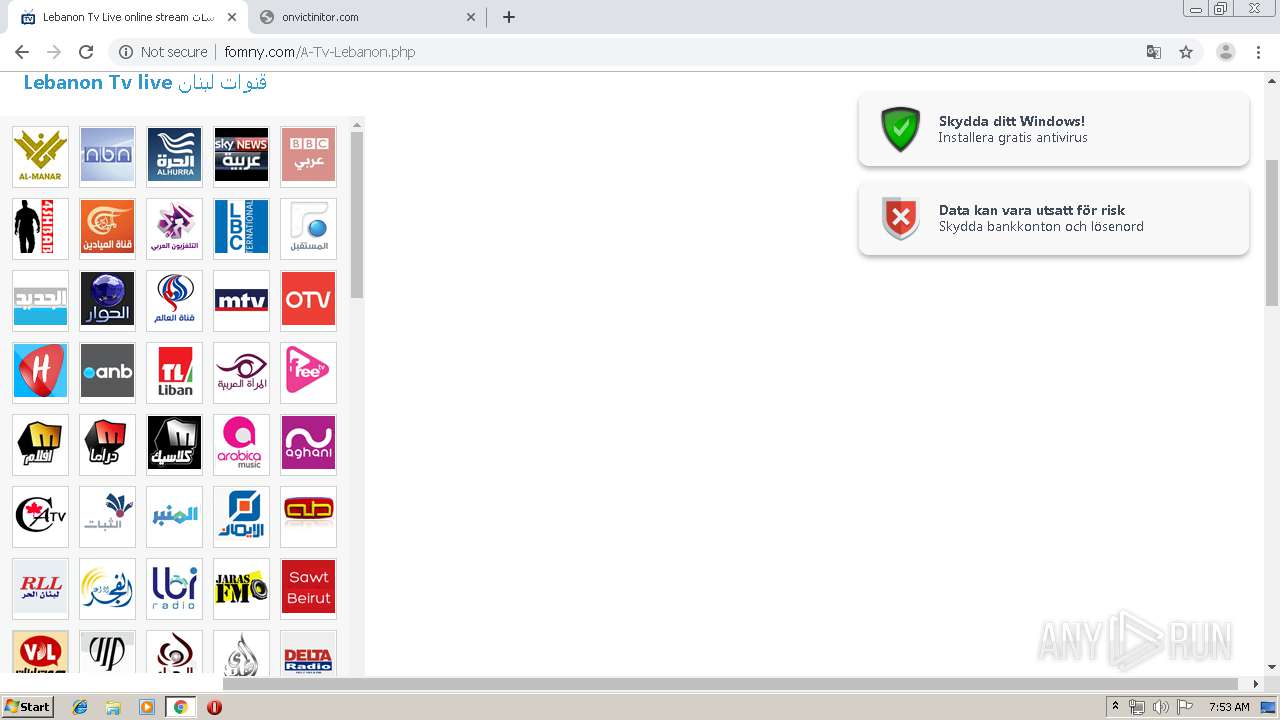
Task: Select the anb channel logo
Action: pyautogui.click(x=107, y=372)
